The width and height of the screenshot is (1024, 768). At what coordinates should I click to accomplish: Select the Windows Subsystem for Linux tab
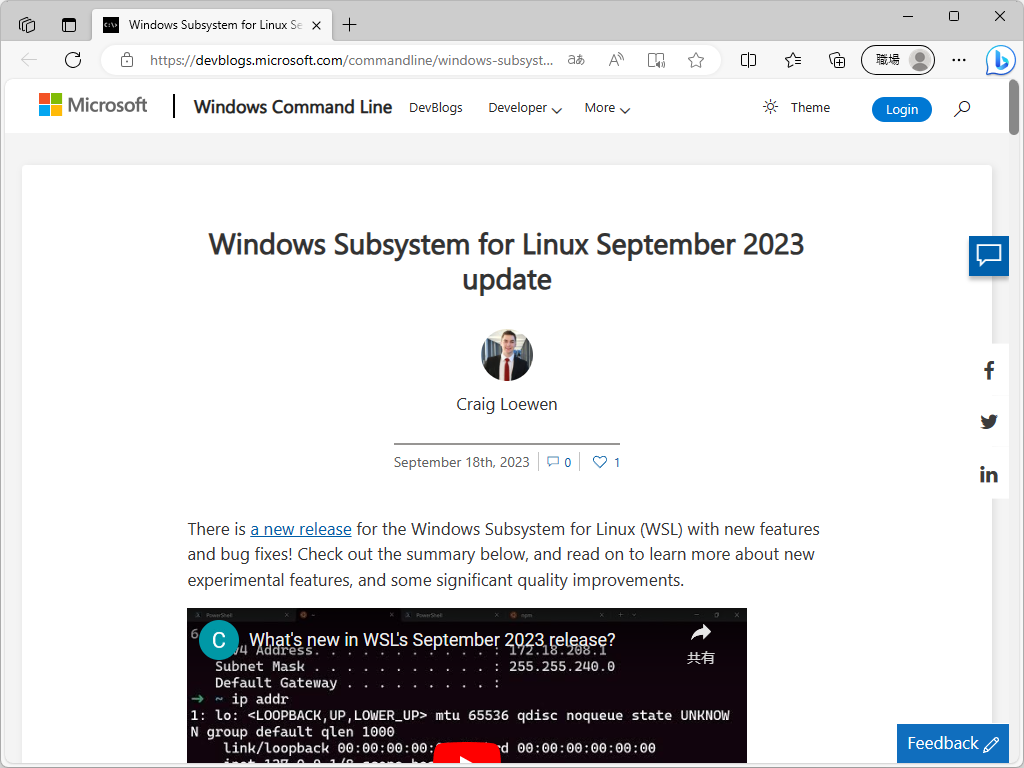click(212, 24)
